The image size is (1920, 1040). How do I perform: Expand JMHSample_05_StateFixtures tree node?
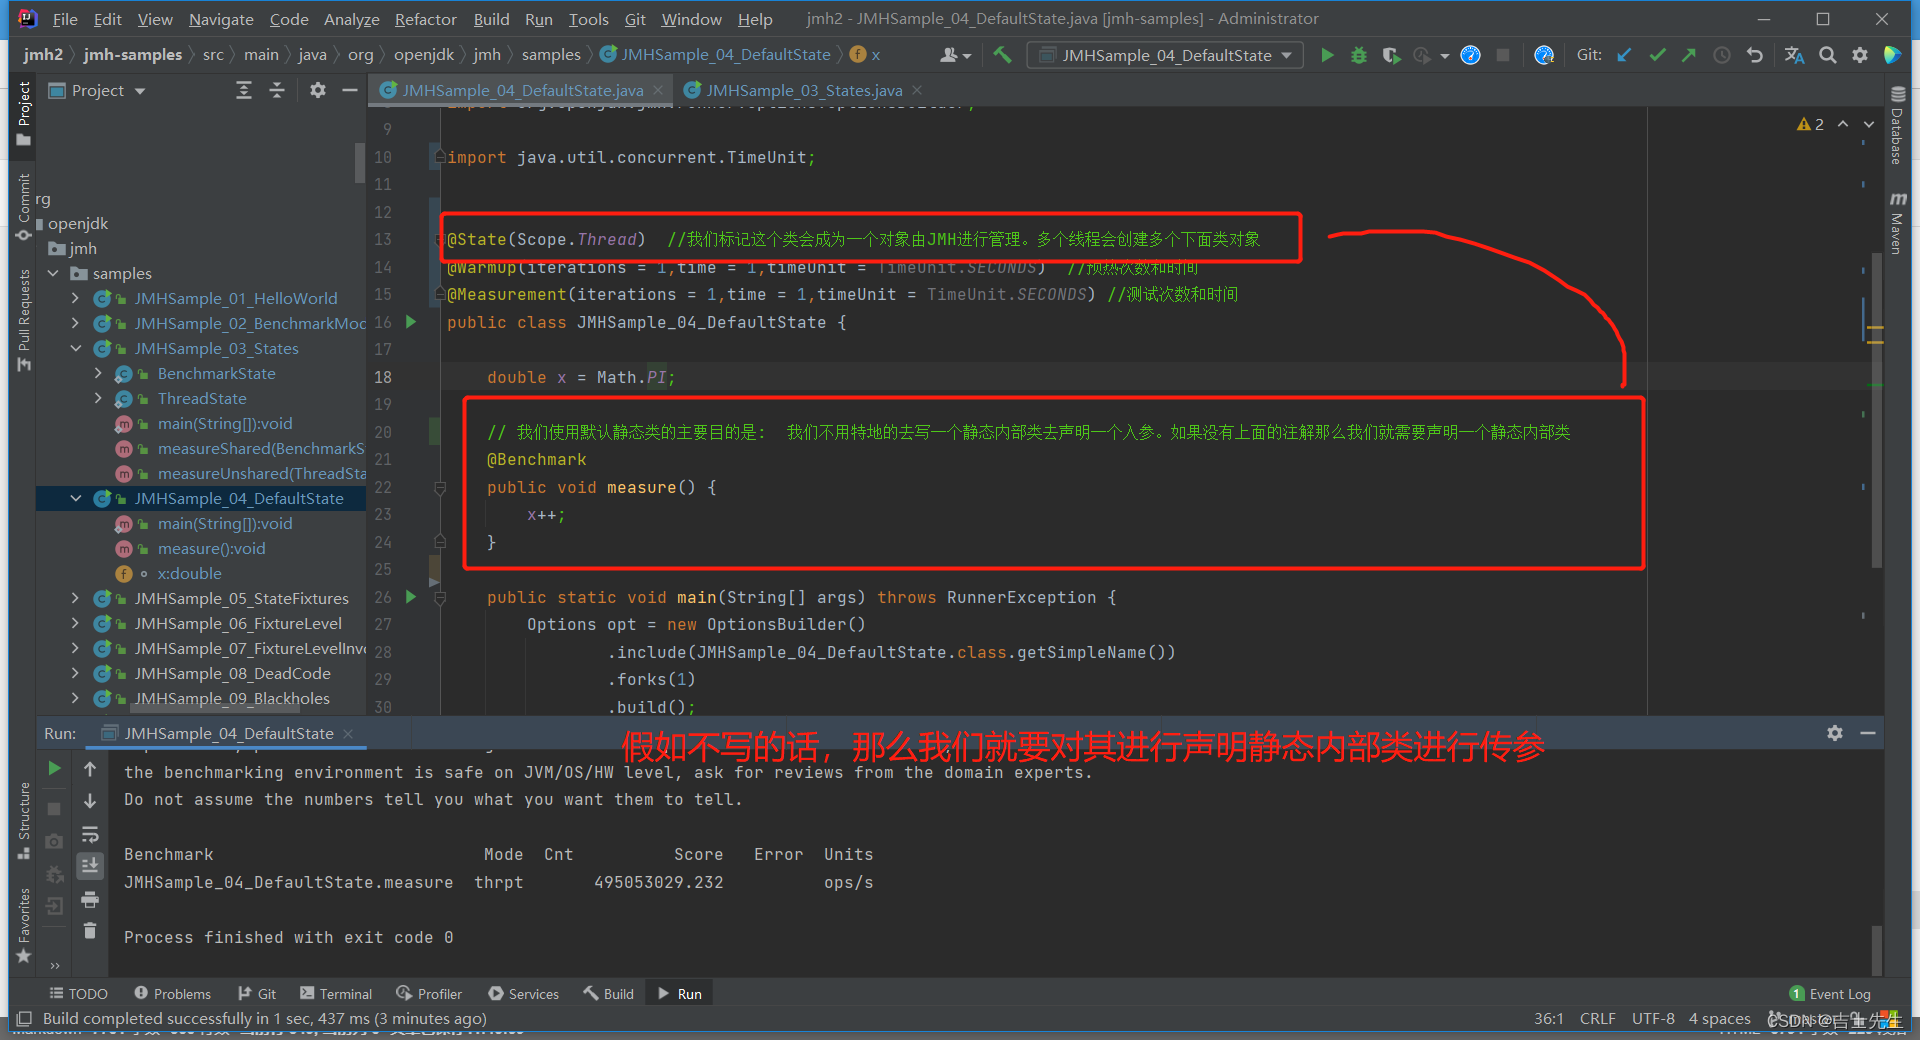coord(75,598)
